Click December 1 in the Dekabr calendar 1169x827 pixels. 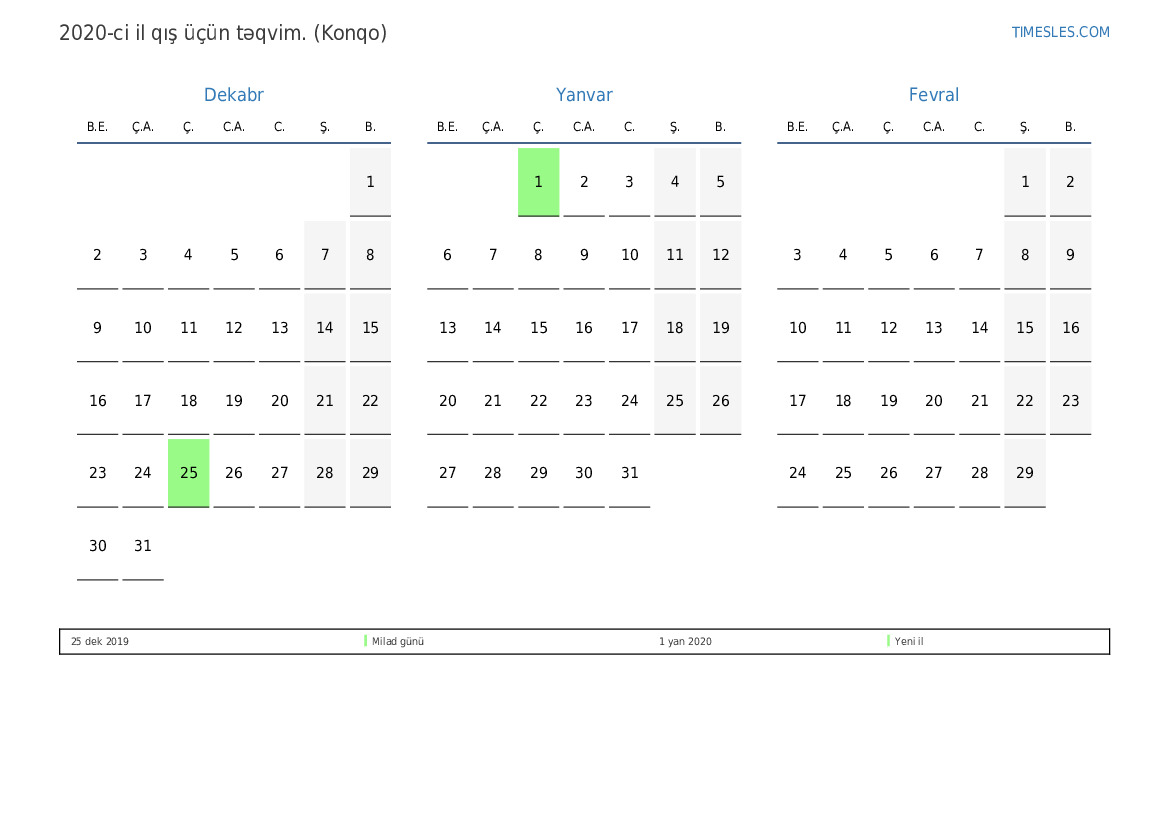(370, 182)
